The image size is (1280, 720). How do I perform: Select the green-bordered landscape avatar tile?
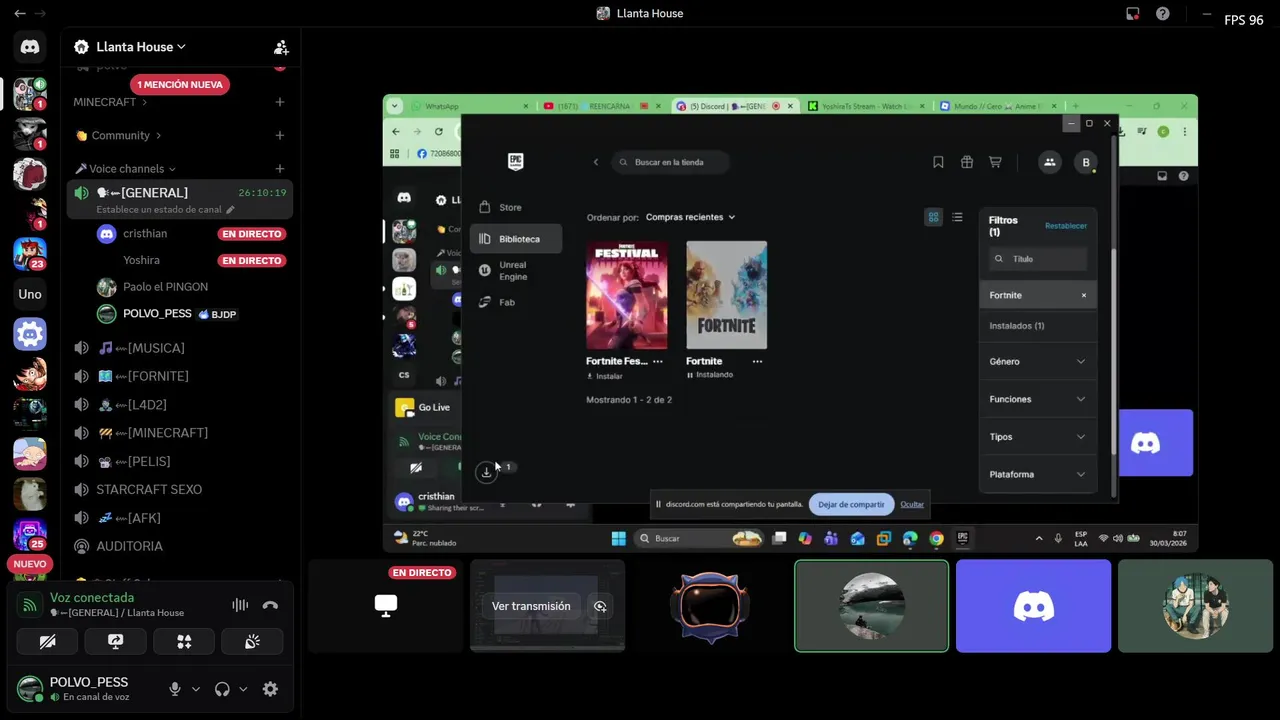[871, 606]
